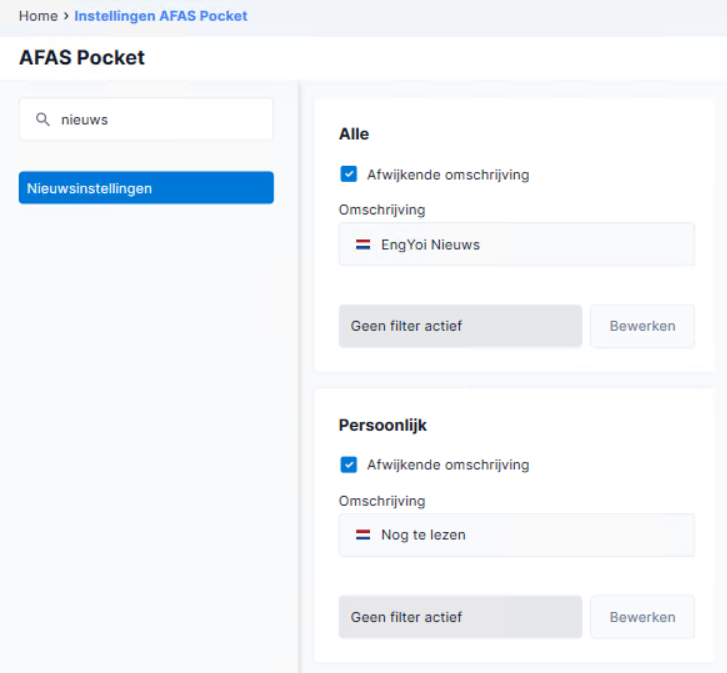Open Instellingen AFAS Pocket breadcrumb link
The image size is (727, 673).
[x=160, y=16]
